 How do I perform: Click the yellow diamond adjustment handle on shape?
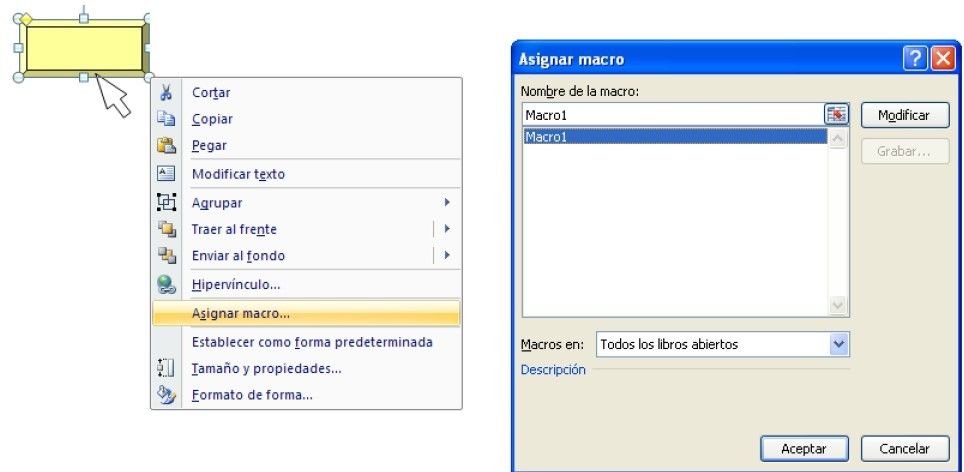(26, 20)
